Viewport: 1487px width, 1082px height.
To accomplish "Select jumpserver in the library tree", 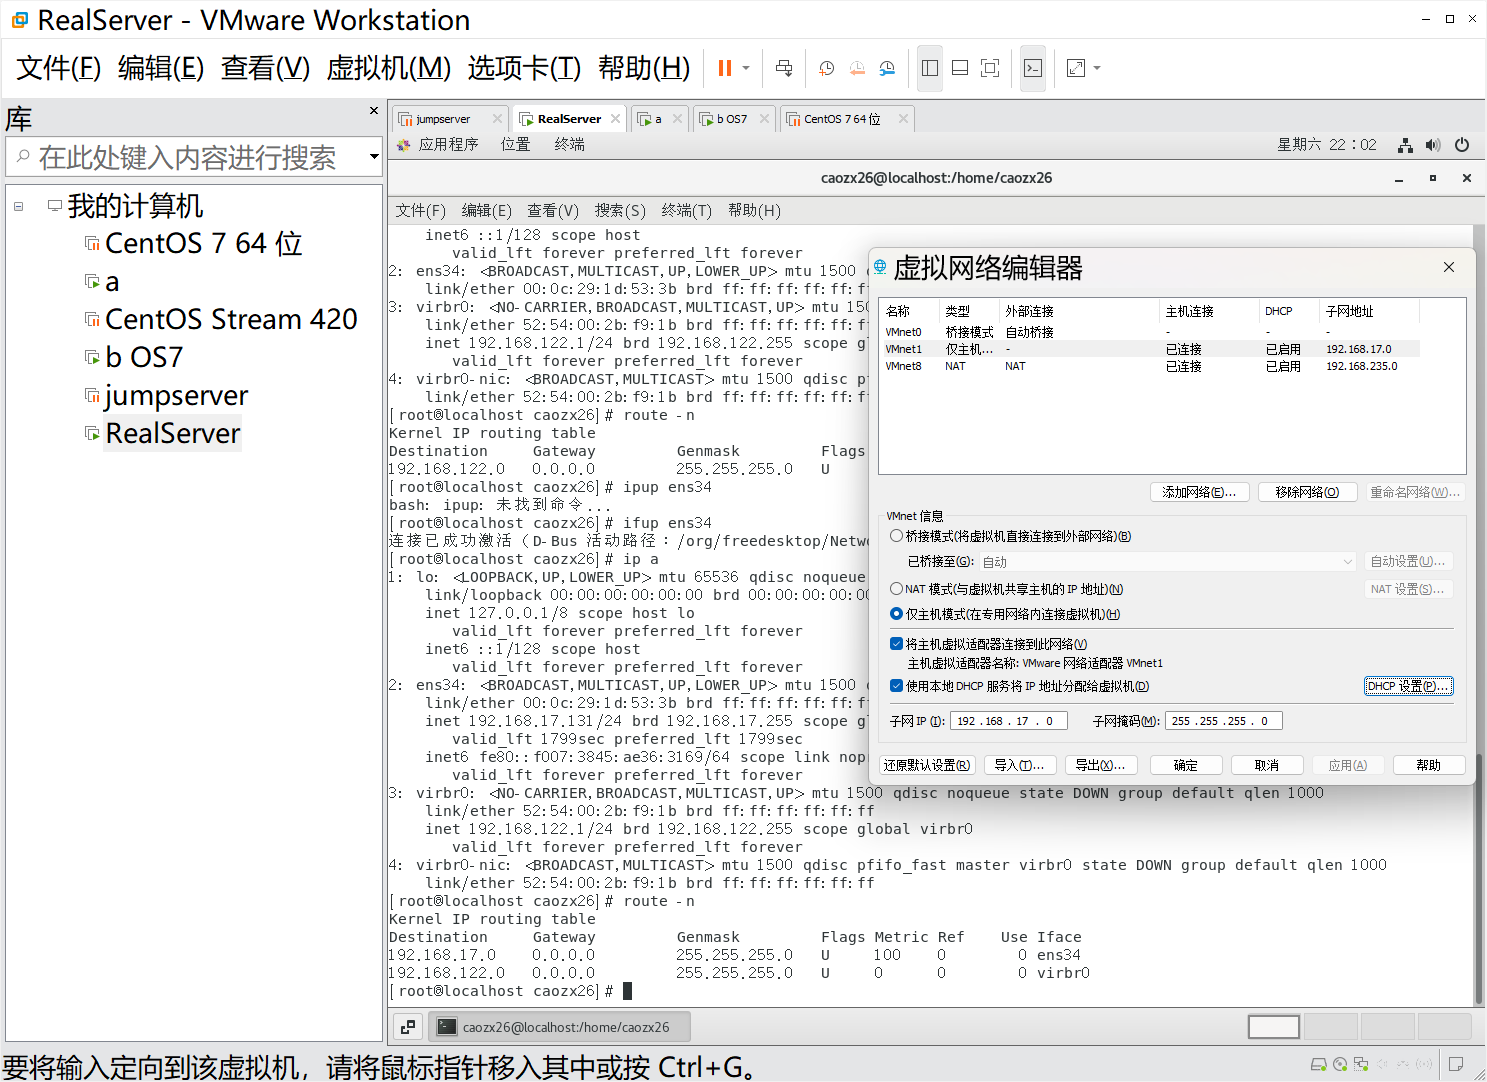I will (x=176, y=395).
